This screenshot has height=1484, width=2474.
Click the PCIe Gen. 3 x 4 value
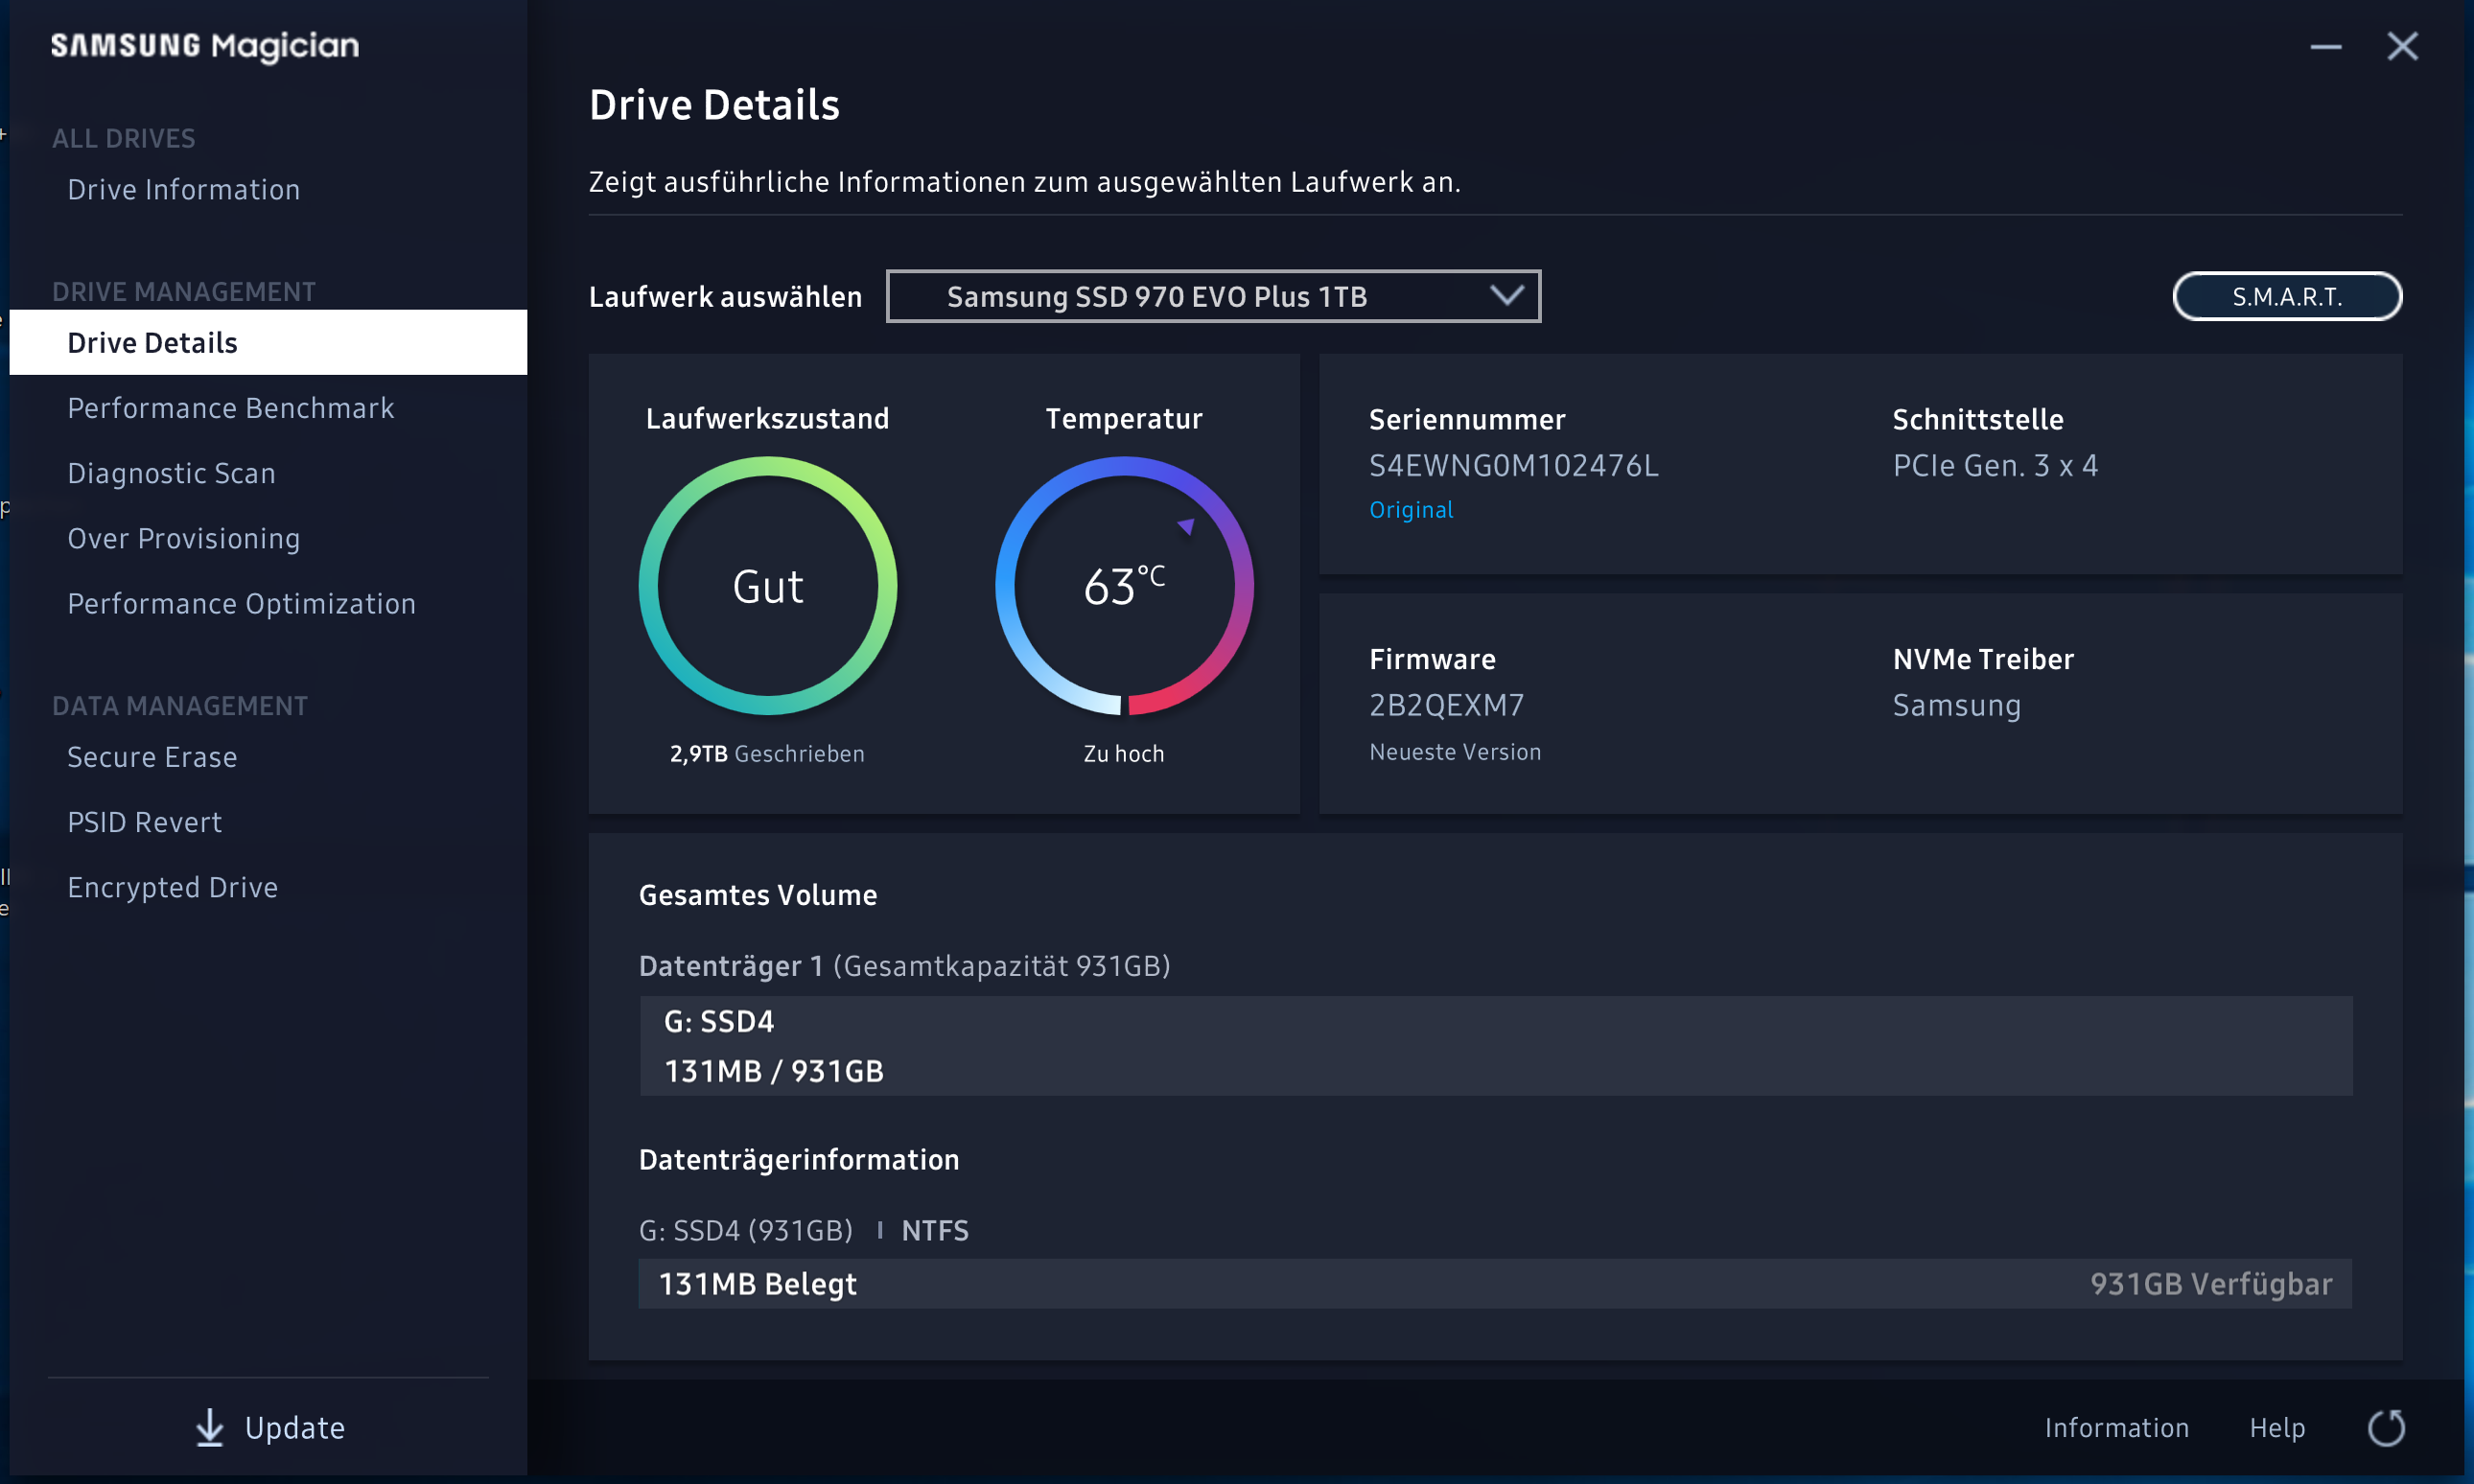pos(1996,465)
